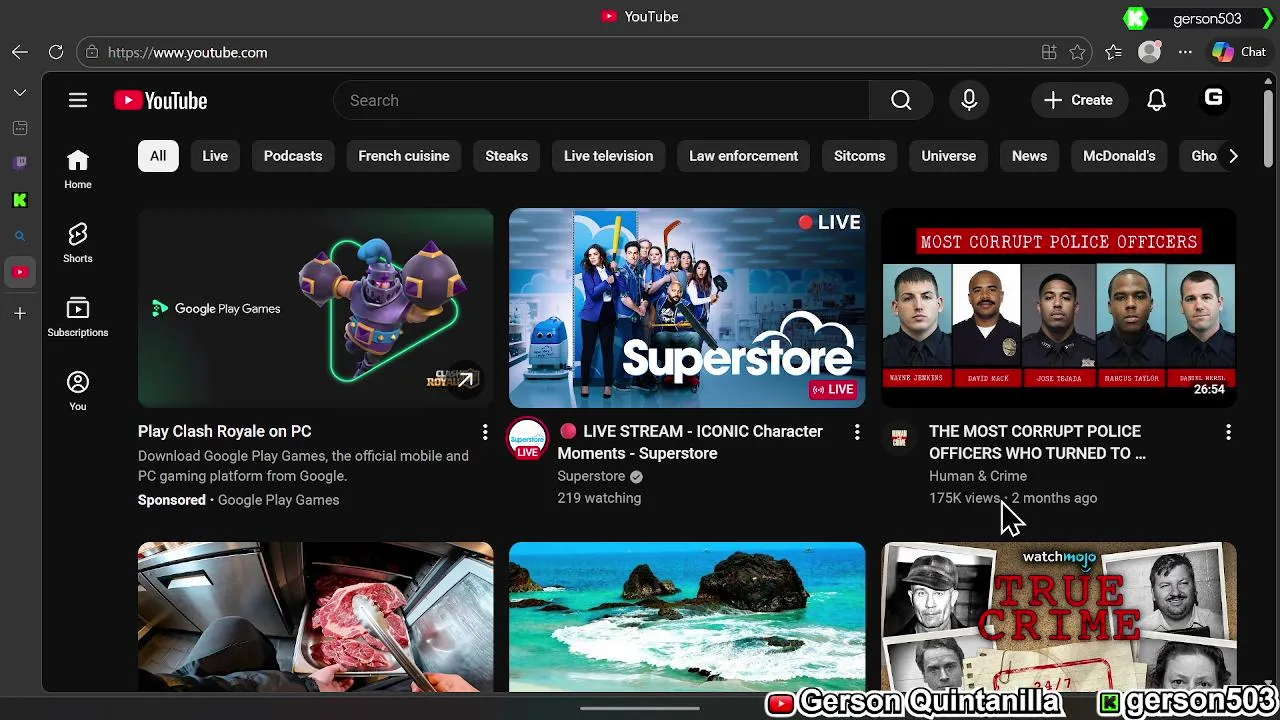Select the All filter chip
Image resolution: width=1280 pixels, height=720 pixels.
click(158, 156)
